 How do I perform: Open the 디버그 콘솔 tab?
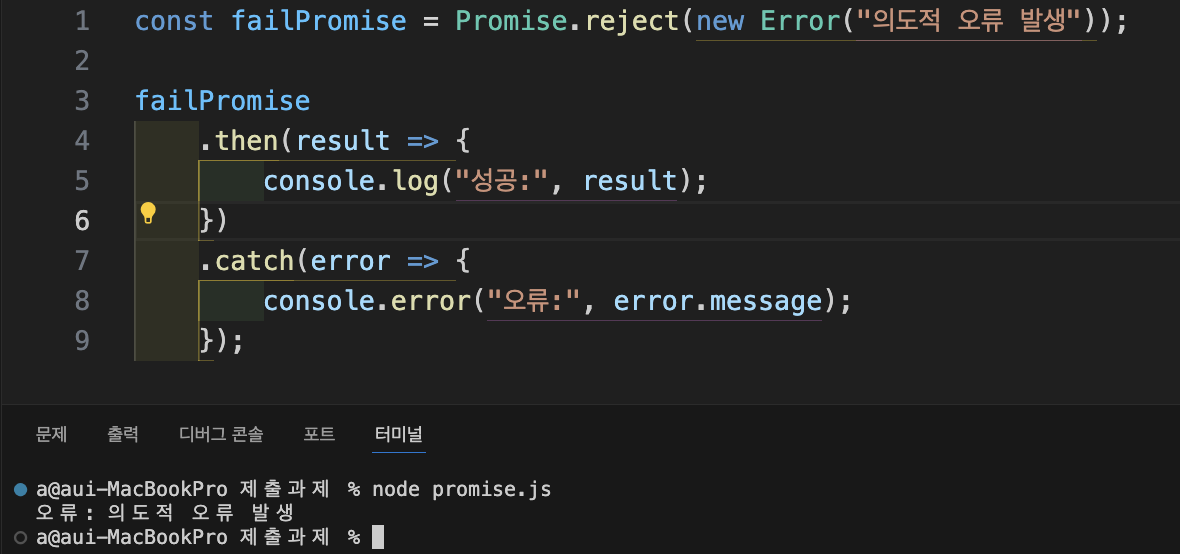tap(221, 434)
